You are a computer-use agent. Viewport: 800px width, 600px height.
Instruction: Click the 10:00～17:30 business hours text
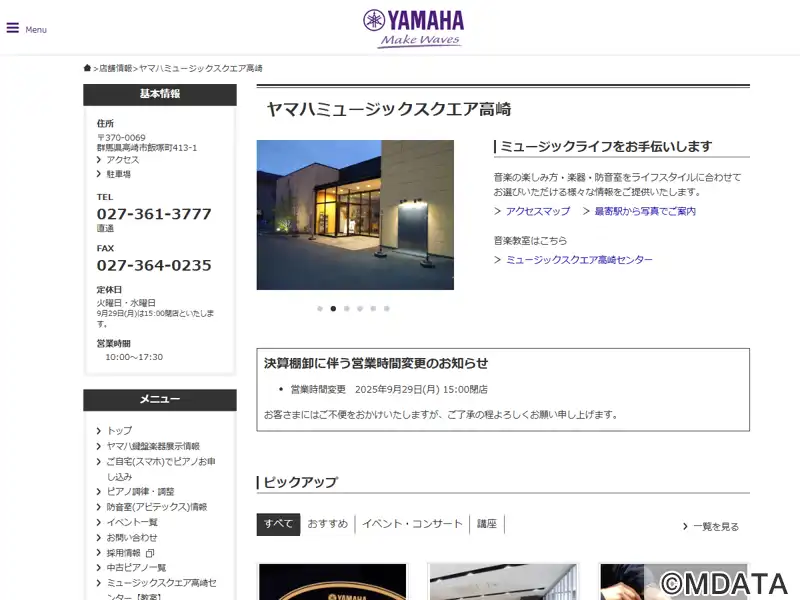point(134,357)
